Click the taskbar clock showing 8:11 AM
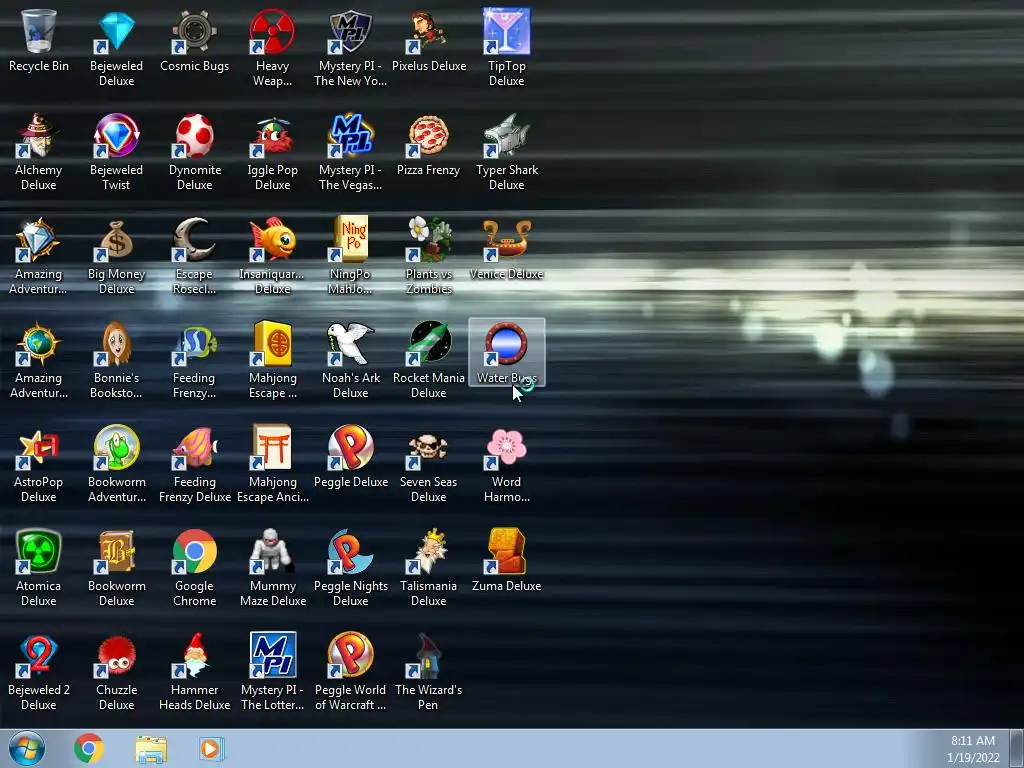Screen dimensions: 1024x768 click(x=973, y=748)
